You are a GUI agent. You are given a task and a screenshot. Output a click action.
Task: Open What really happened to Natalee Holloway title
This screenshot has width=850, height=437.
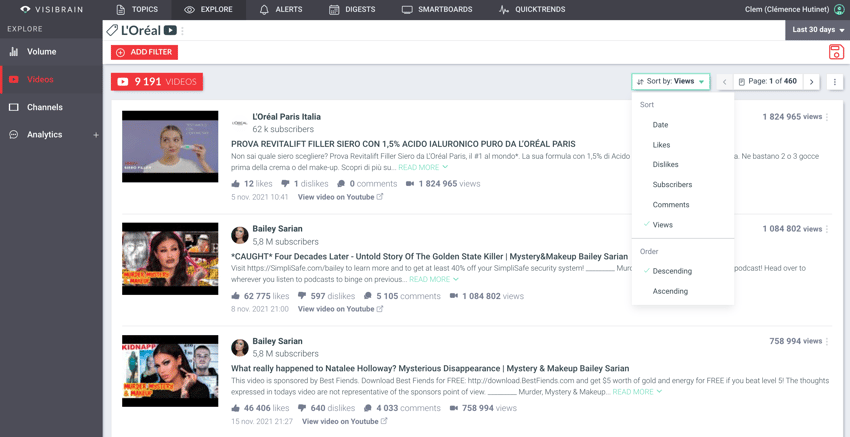[x=430, y=368]
